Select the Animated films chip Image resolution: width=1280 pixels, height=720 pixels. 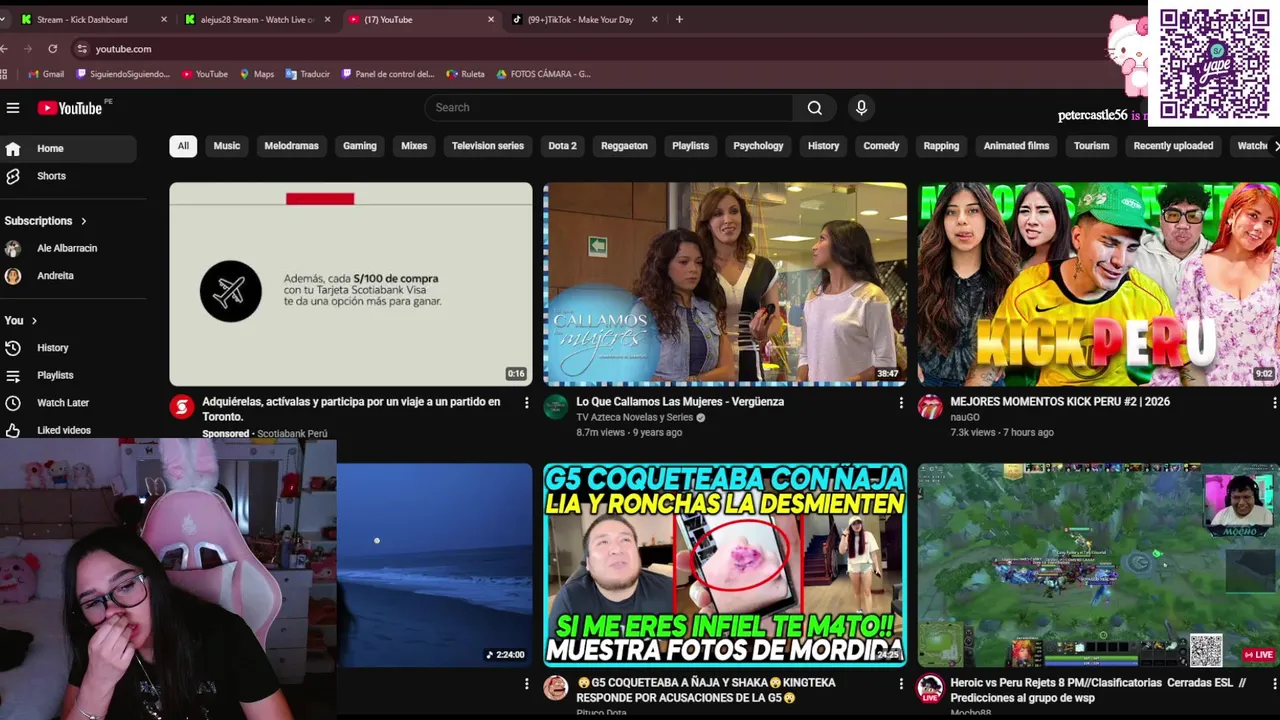pos(1016,146)
